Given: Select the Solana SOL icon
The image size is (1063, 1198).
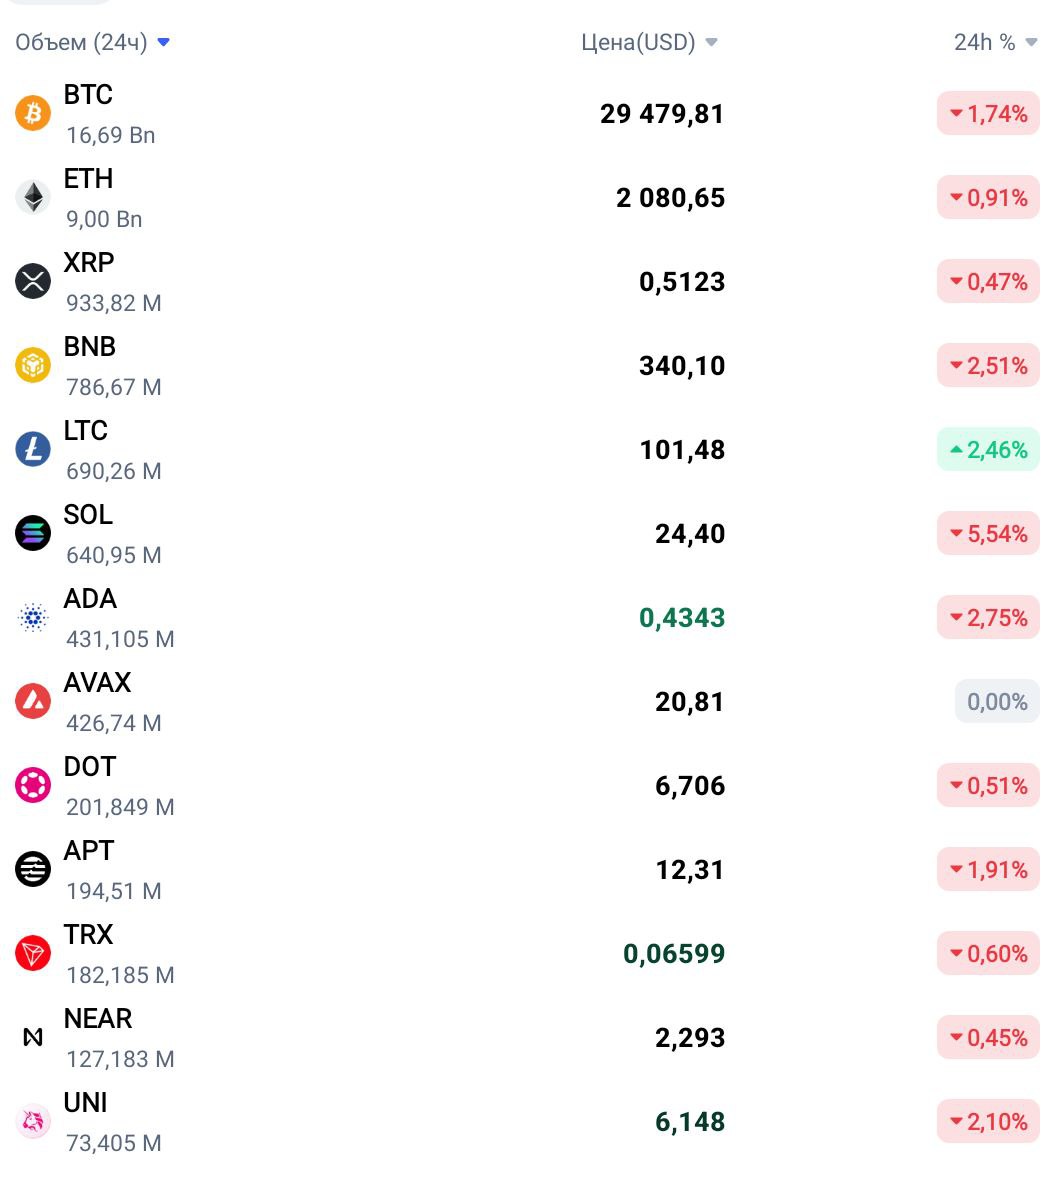Looking at the screenshot, I should pyautogui.click(x=33, y=533).
